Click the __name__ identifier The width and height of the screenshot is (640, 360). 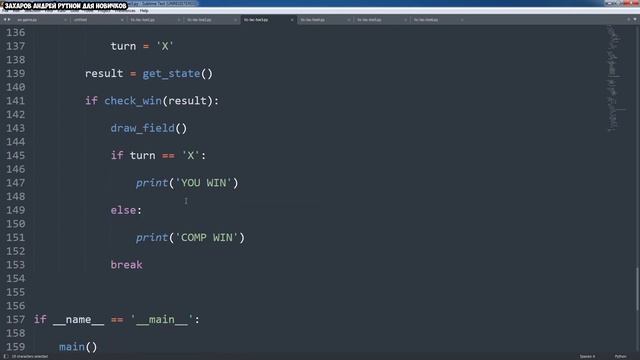(78, 320)
